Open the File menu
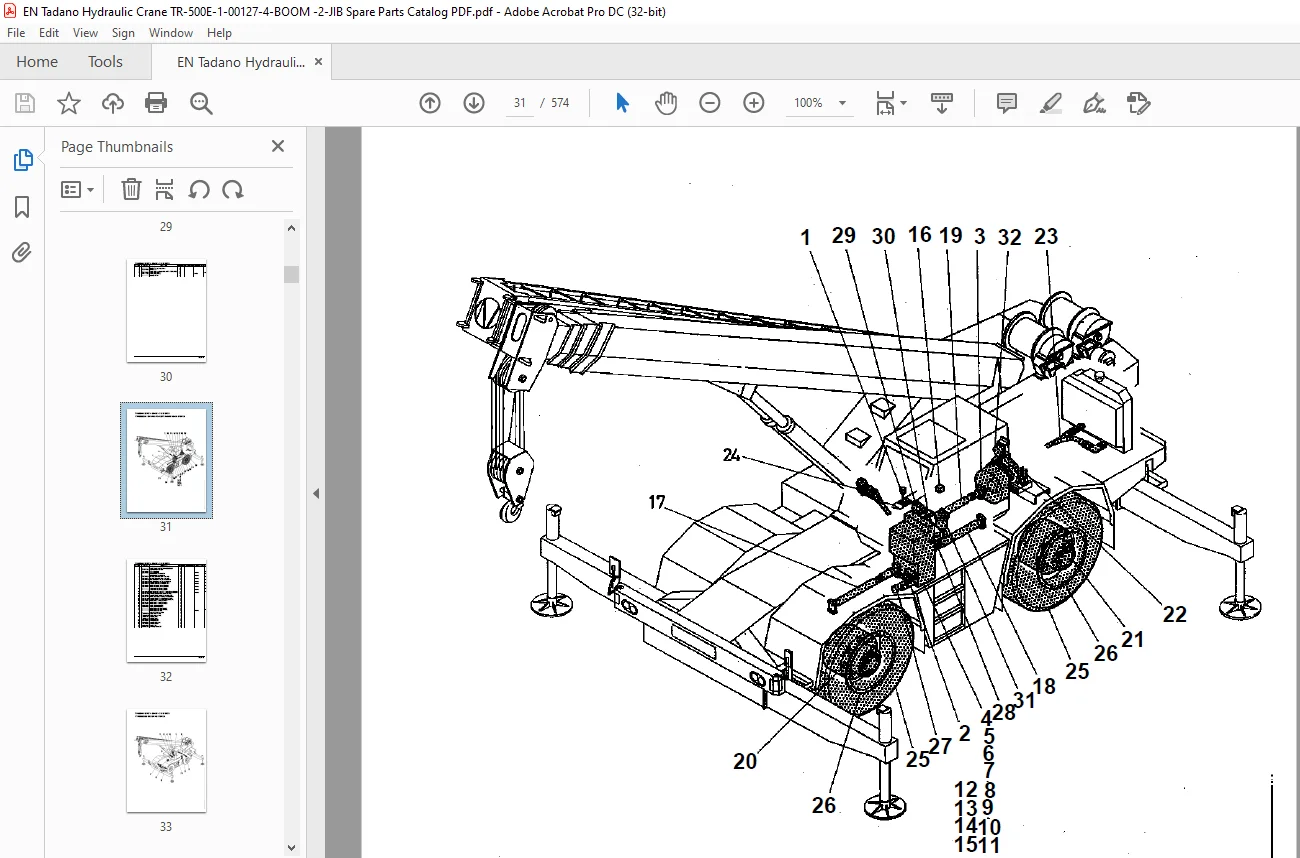Viewport: 1300px width, 858px height. coord(16,33)
